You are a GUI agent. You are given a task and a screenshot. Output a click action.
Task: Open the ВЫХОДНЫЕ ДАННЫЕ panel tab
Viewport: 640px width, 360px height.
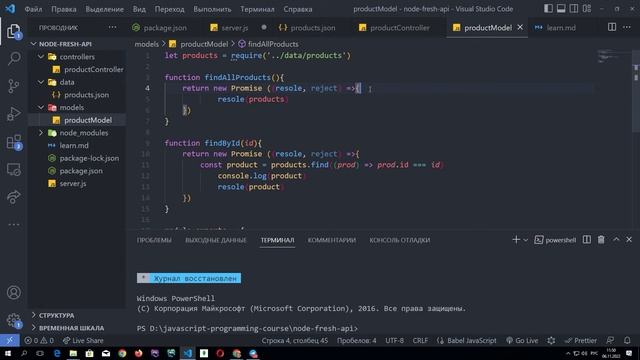(216, 240)
